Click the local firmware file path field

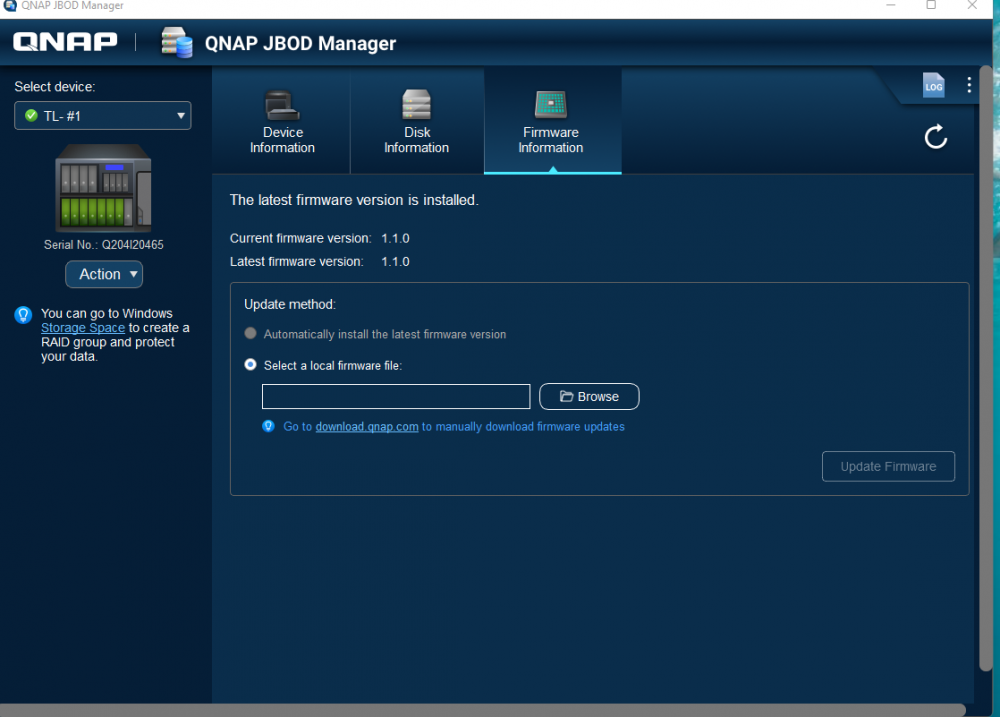[396, 396]
